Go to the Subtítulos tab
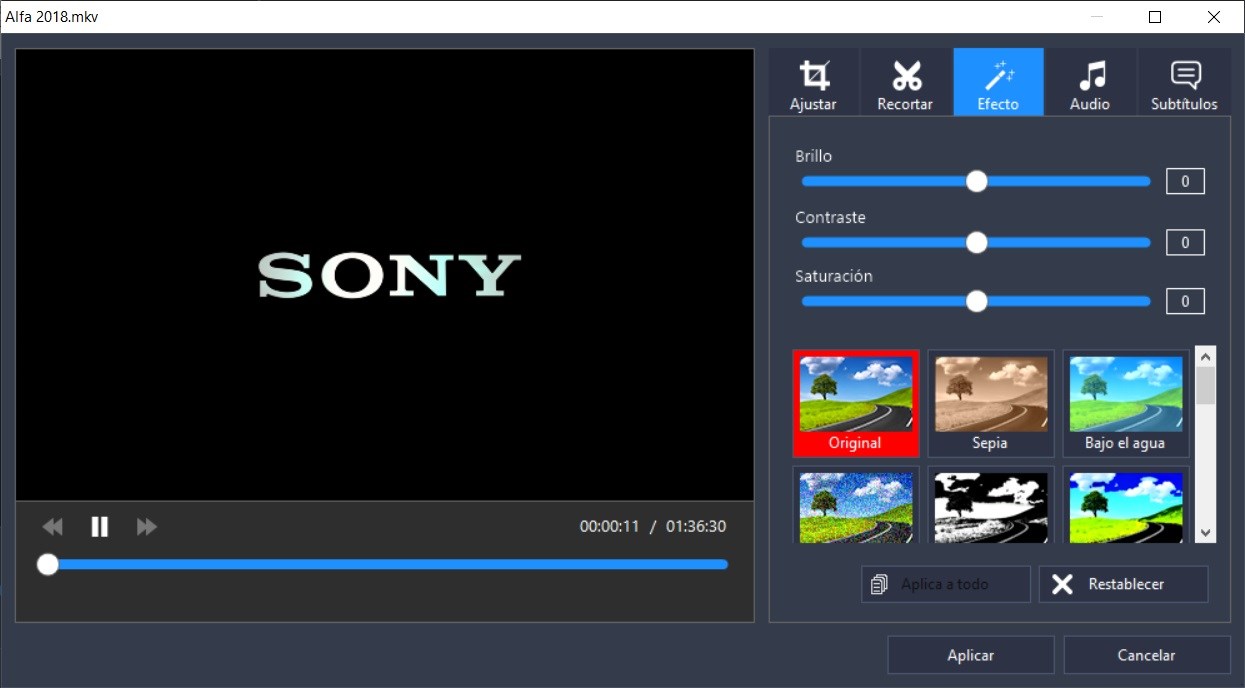Image resolution: width=1245 pixels, height=688 pixels. [x=1184, y=82]
